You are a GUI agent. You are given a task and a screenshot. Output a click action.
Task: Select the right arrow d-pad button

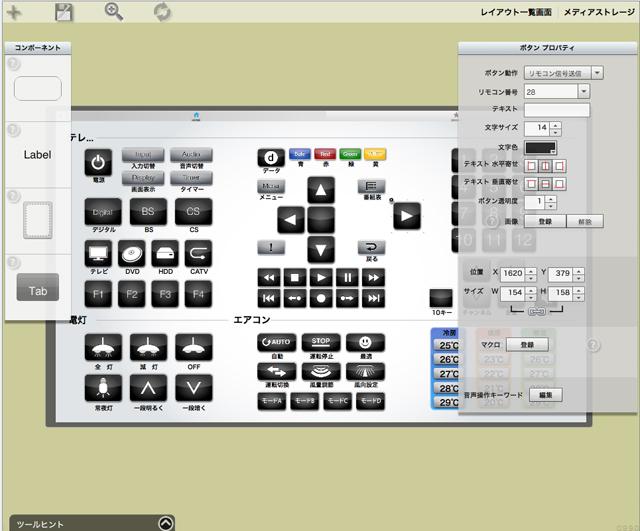pyautogui.click(x=407, y=216)
